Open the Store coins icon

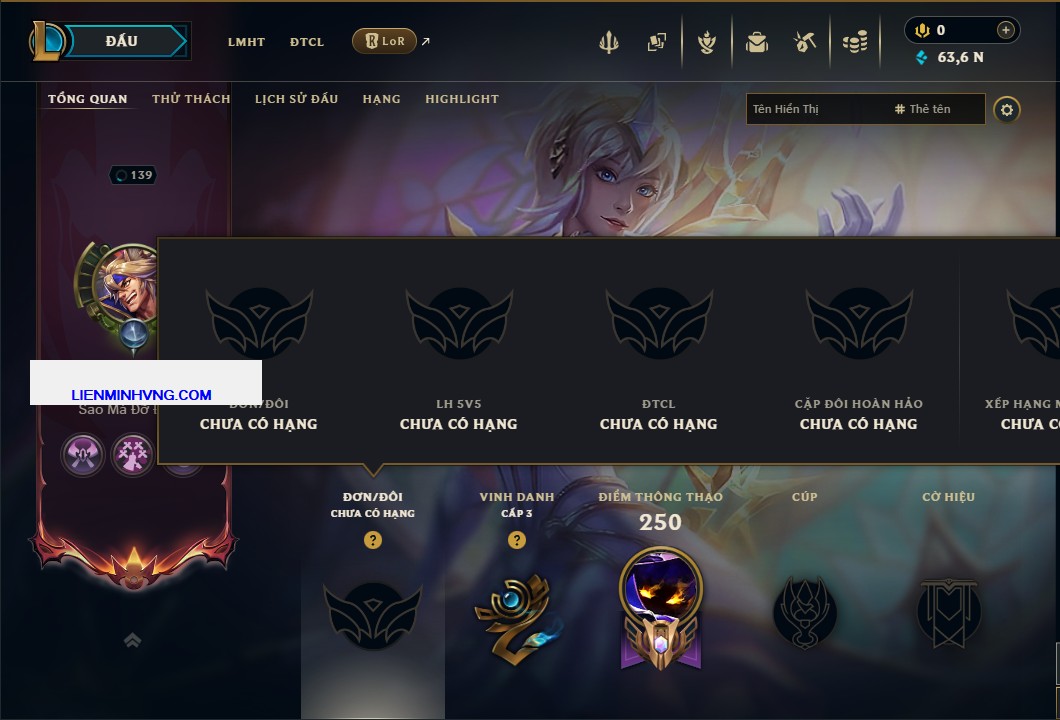(855, 42)
